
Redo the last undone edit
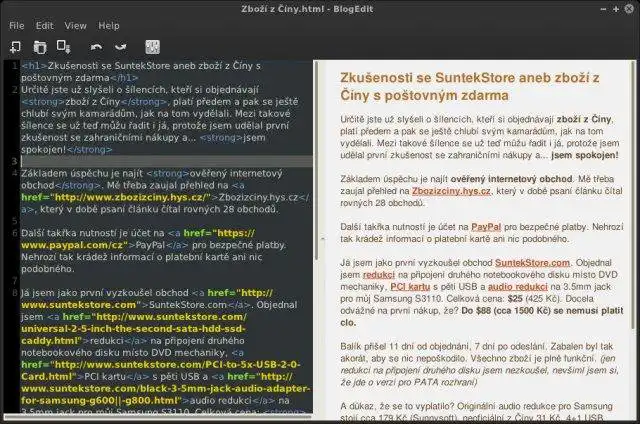[121, 47]
